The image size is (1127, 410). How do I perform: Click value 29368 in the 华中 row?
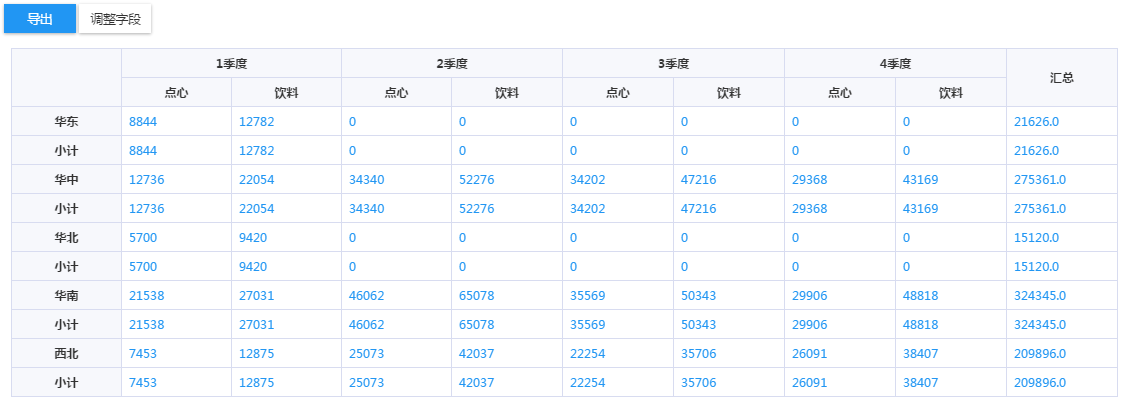(810, 179)
